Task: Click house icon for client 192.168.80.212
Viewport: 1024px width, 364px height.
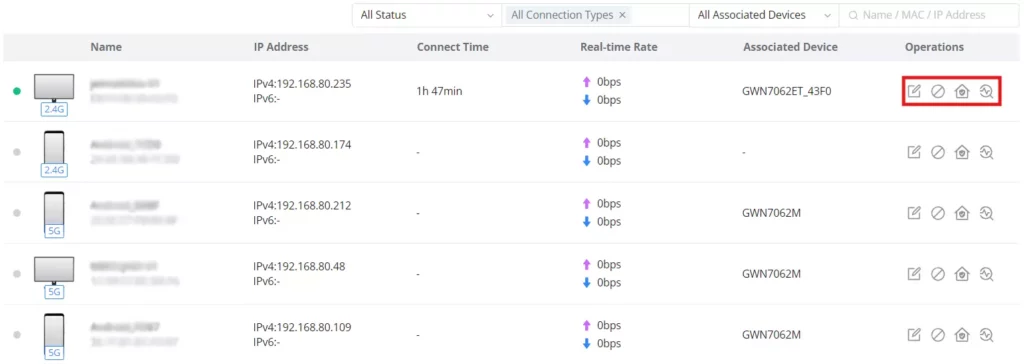Action: point(961,213)
